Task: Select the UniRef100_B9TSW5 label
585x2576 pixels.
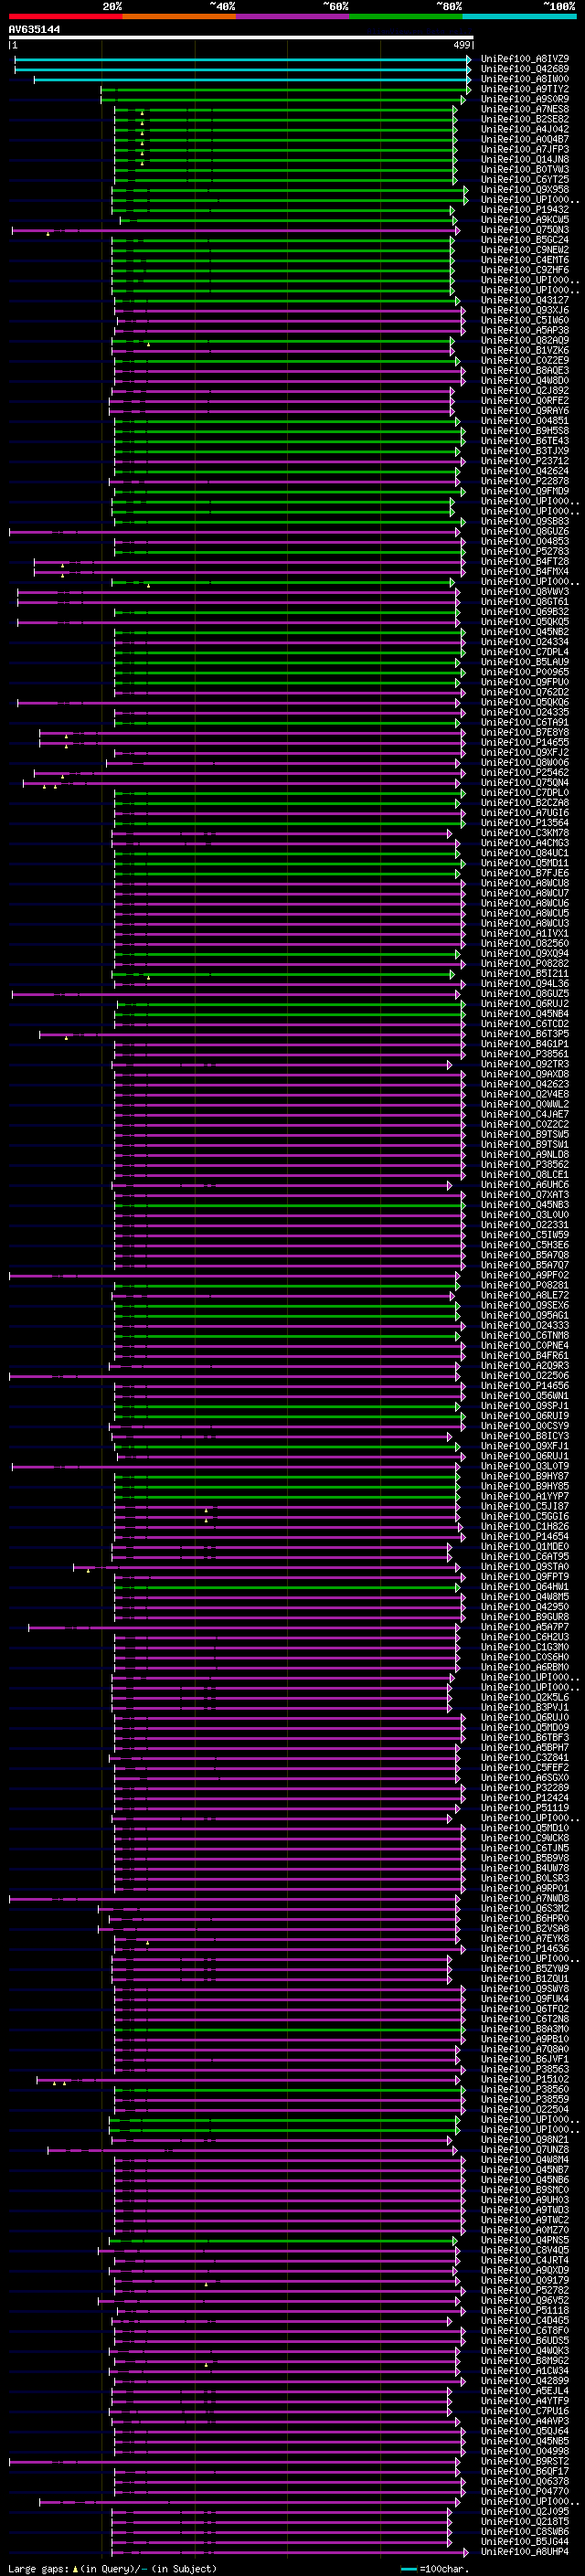Action: 525,1134
